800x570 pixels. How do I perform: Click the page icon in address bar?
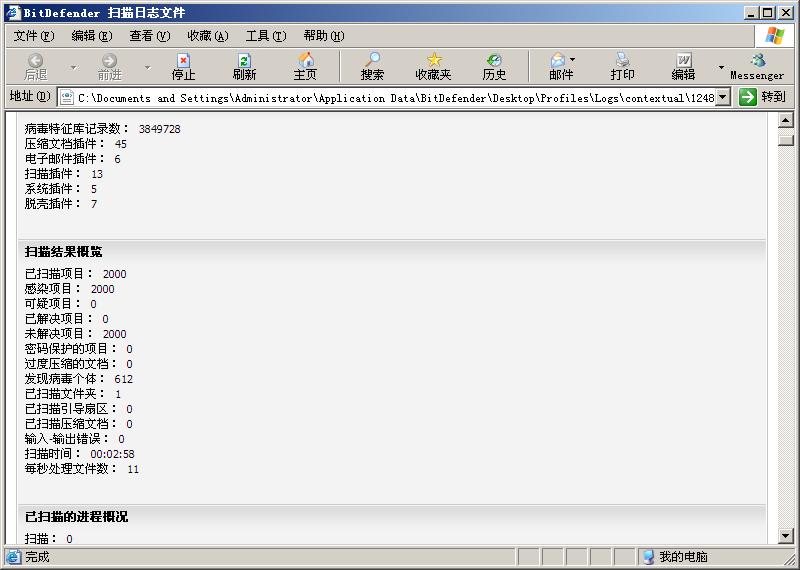pyautogui.click(x=66, y=97)
